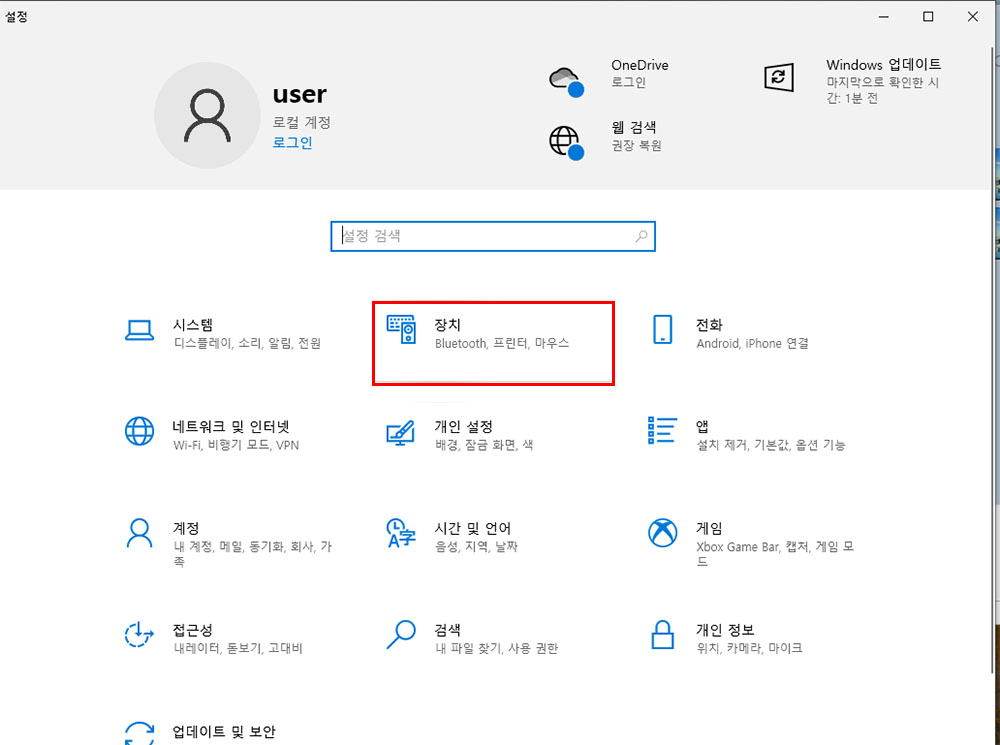This screenshot has height=745, width=1000.
Task: Click the description 내 파일 찾기, 사용 권한
Action: pyautogui.click(x=496, y=648)
